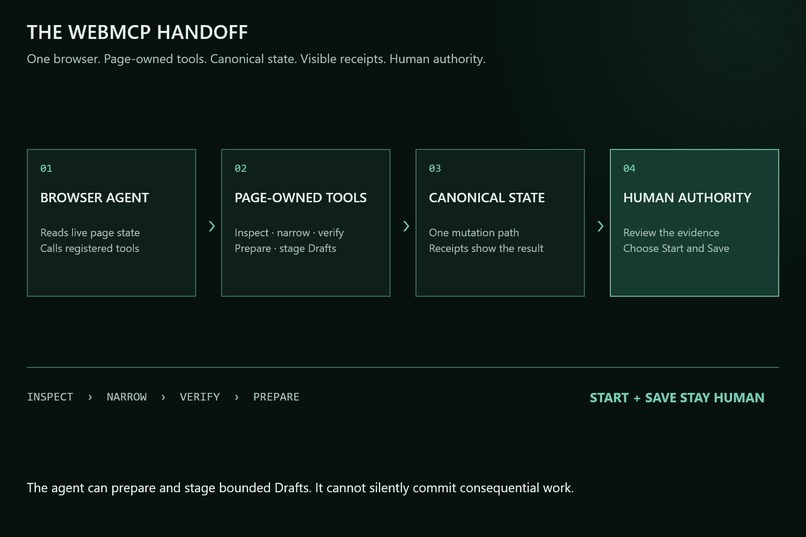The image size is (806, 537).
Task: Click the 'INSPECT' step label
Action: 50,397
